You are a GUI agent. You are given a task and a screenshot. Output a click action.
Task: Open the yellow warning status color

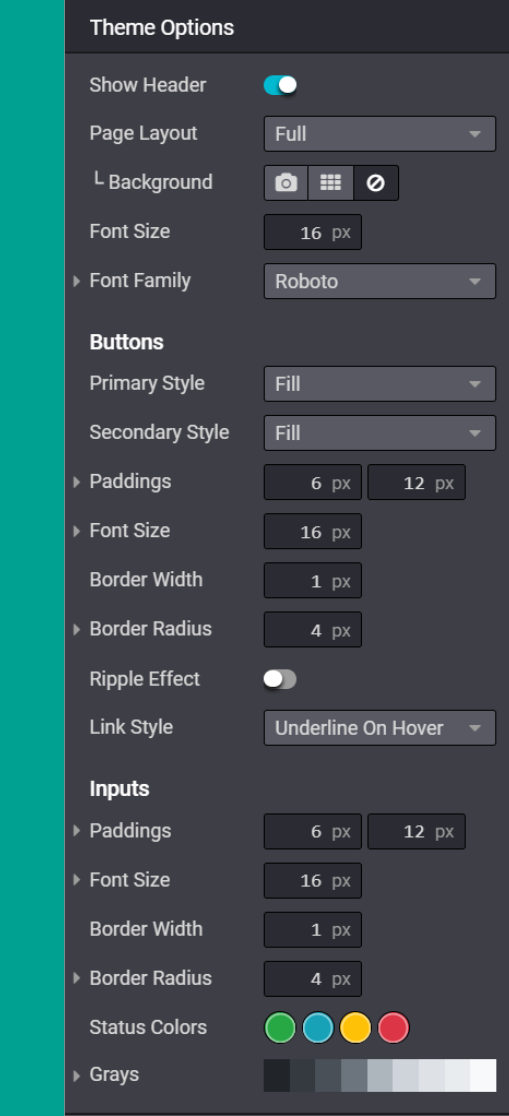pos(356,1028)
